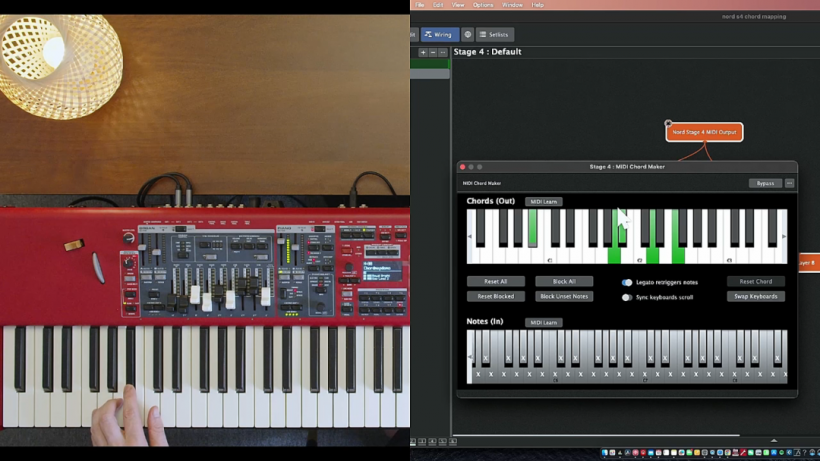This screenshot has height=461, width=820.
Task: Click the Swap Keyboards button
Action: coord(756,296)
